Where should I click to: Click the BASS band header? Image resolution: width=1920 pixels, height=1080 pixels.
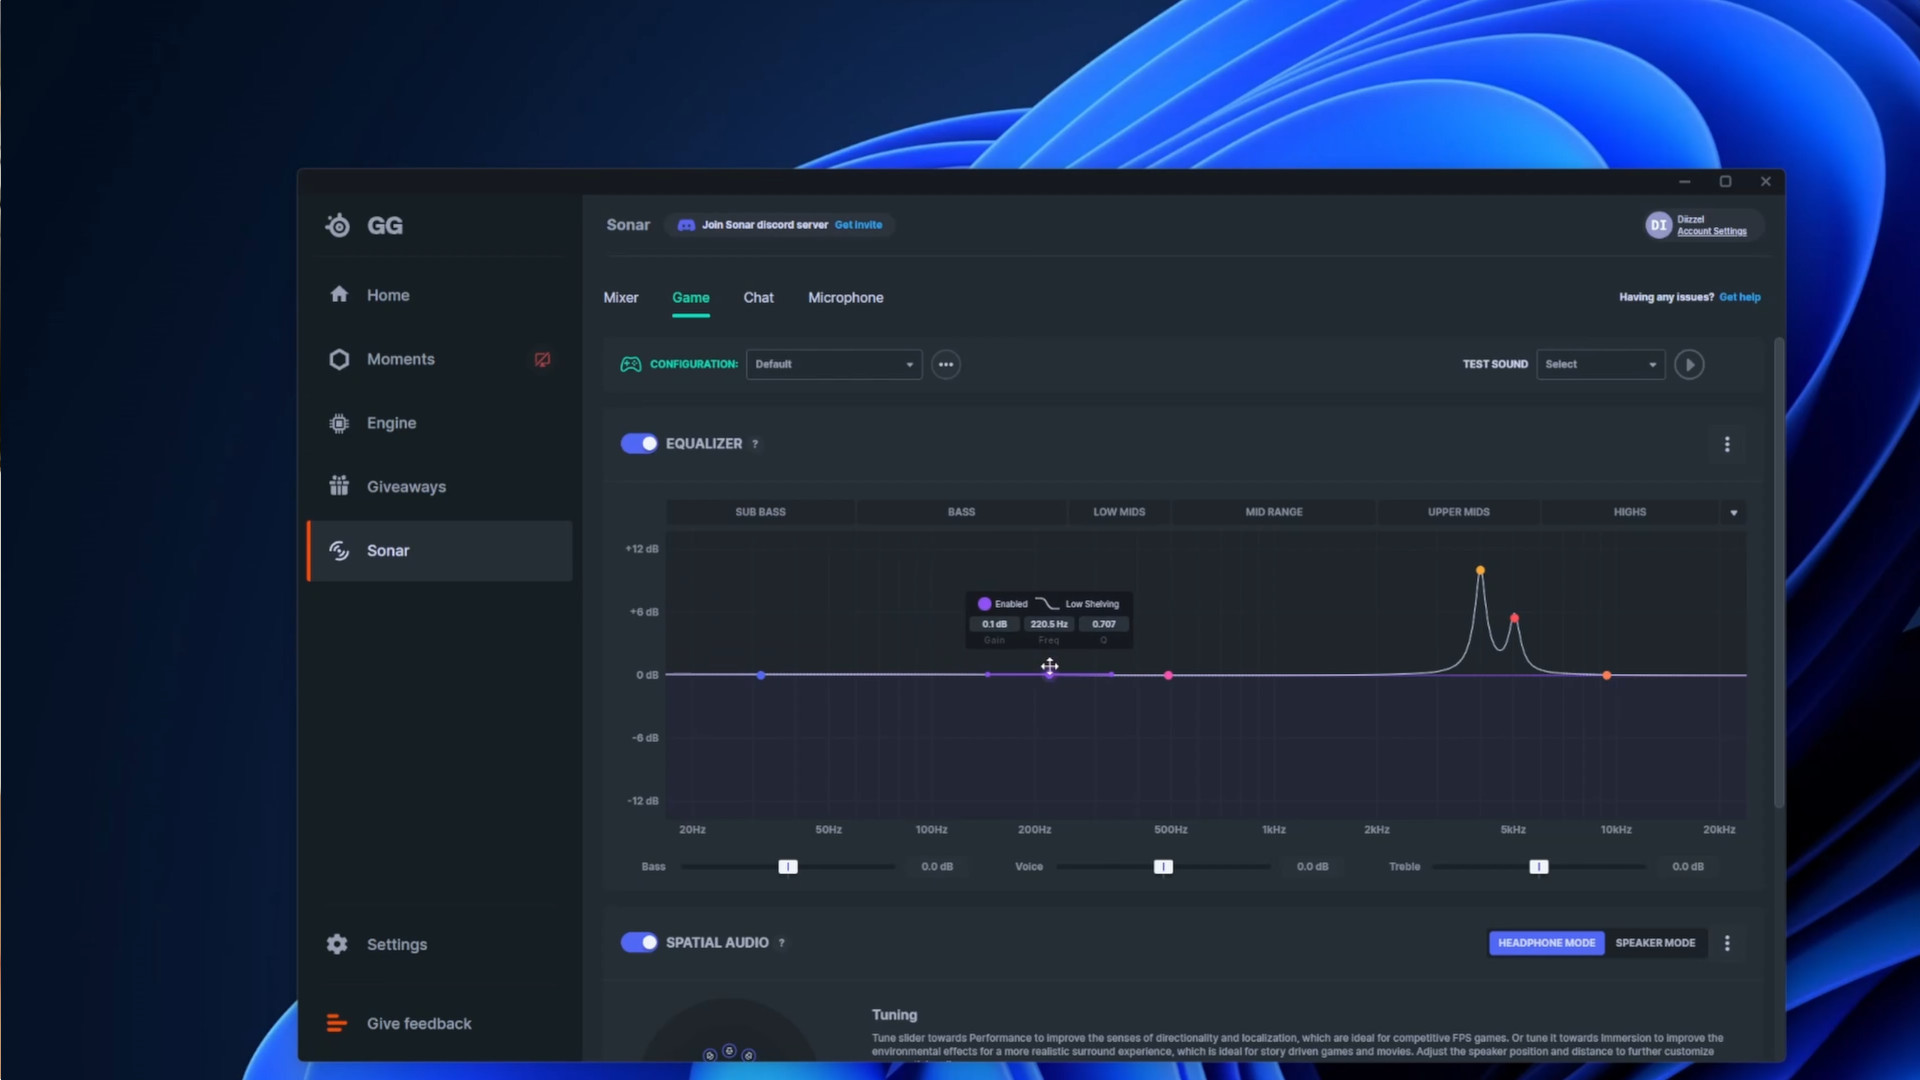point(961,512)
